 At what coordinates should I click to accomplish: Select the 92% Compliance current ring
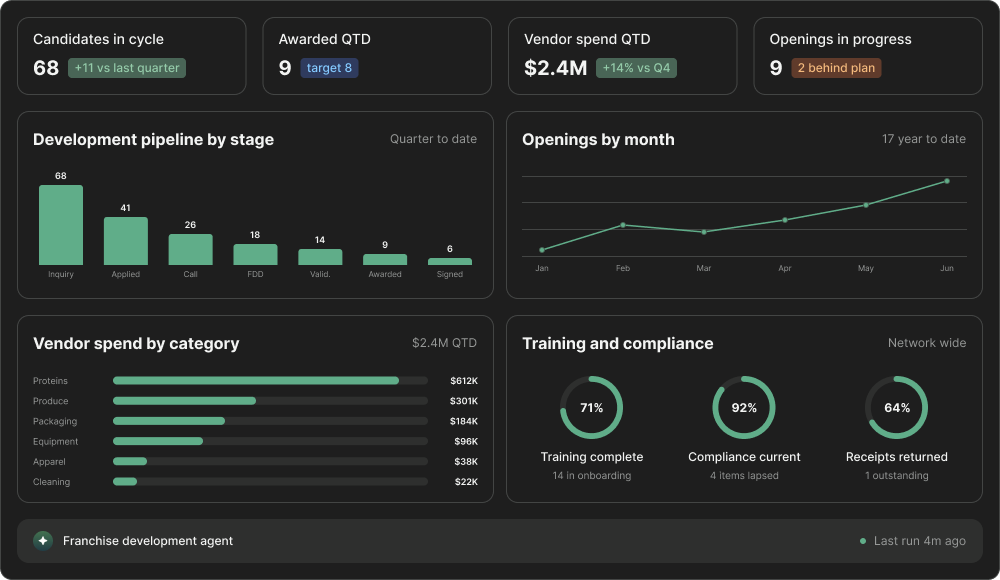pos(744,408)
